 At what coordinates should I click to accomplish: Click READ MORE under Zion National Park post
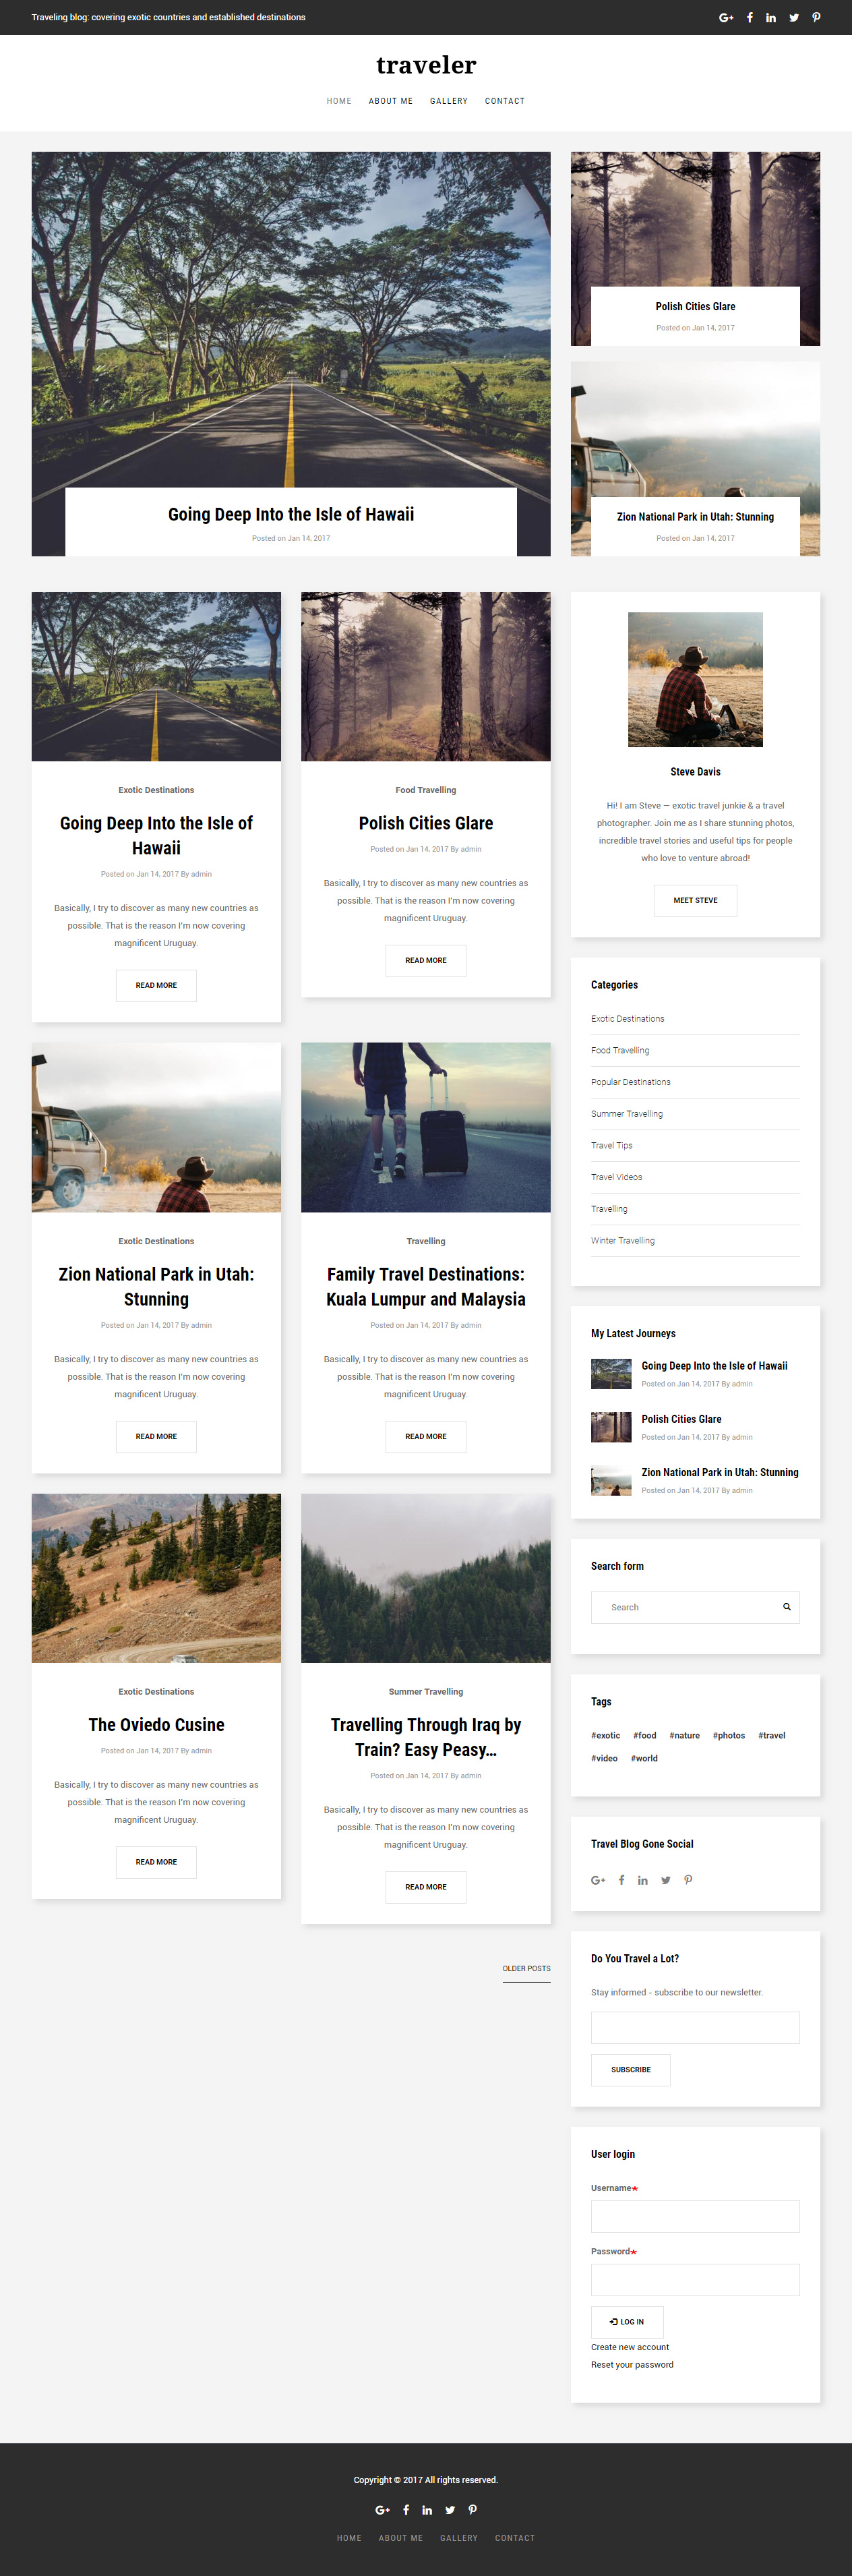(156, 1436)
